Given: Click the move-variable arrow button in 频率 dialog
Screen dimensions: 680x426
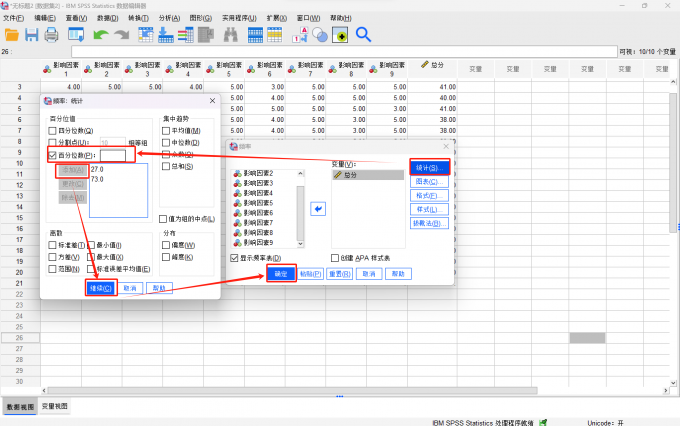Looking at the screenshot, I should 318,209.
